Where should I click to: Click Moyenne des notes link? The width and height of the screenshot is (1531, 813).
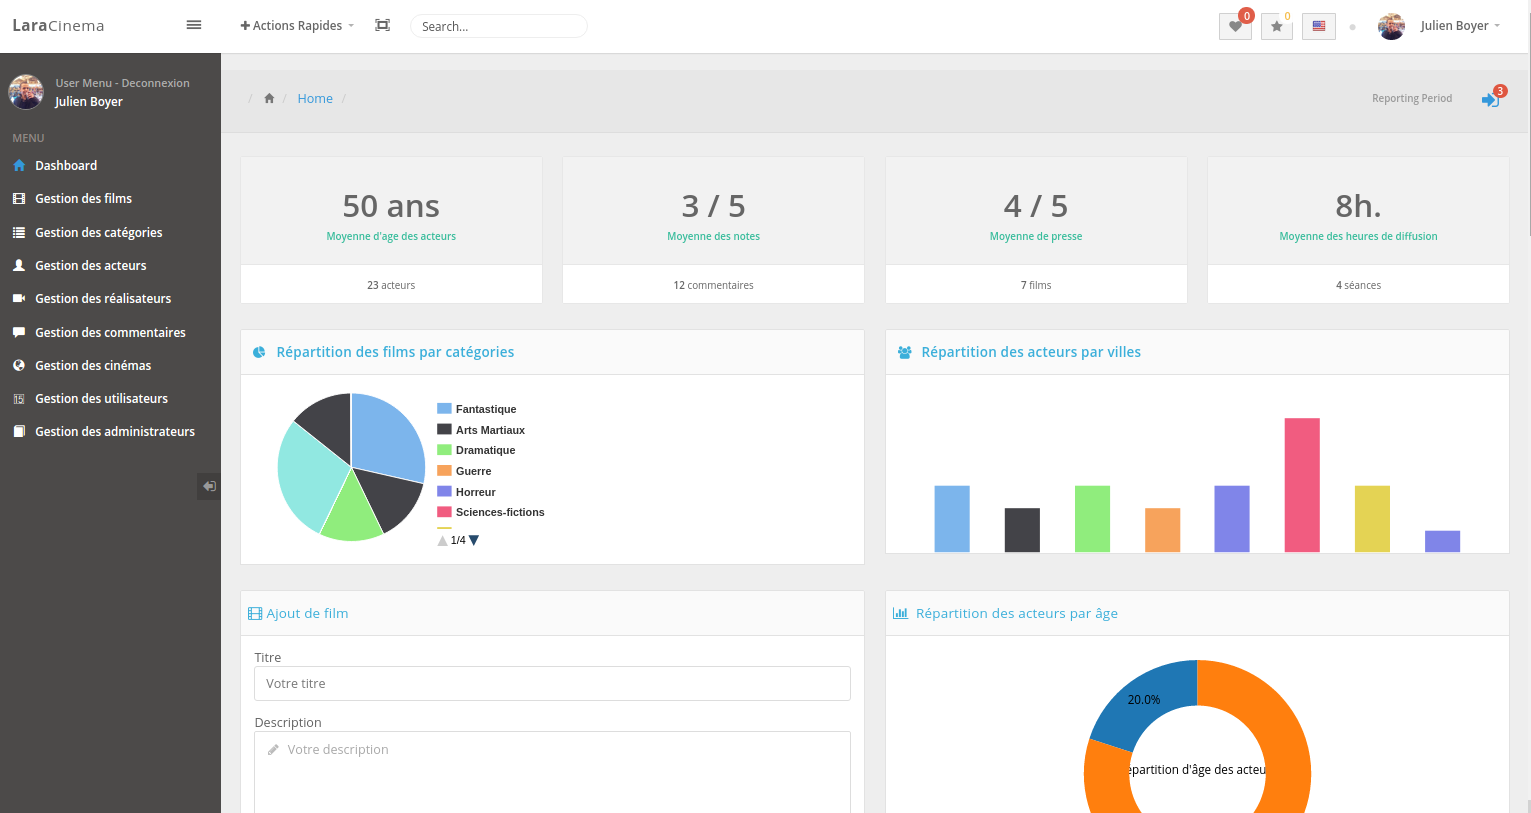click(x=714, y=236)
